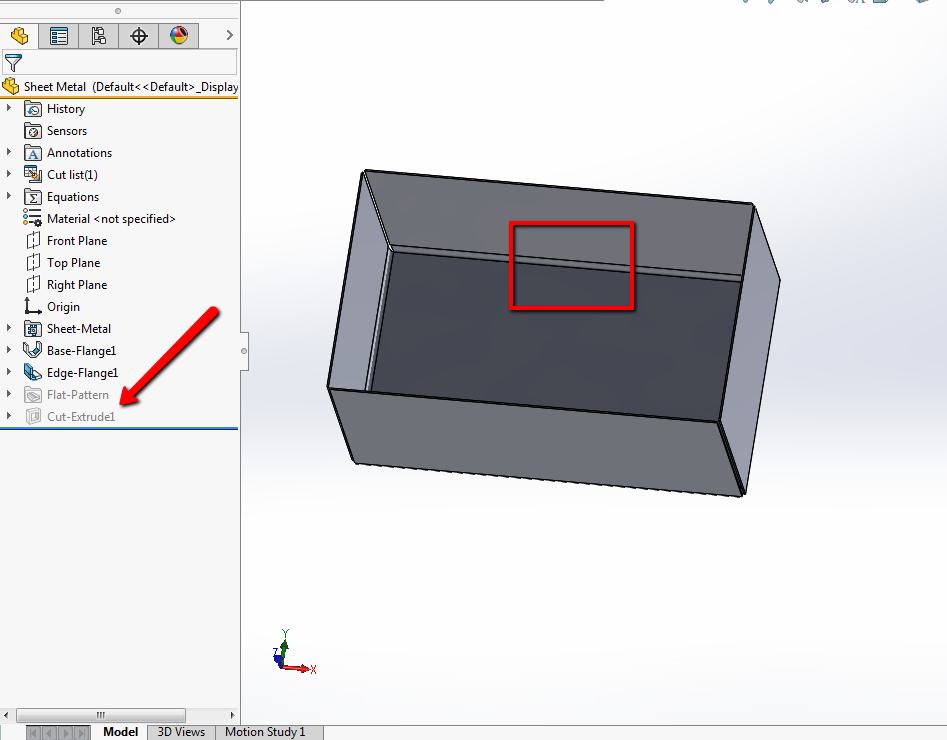
Task: Switch to the Model tab
Action: (120, 732)
